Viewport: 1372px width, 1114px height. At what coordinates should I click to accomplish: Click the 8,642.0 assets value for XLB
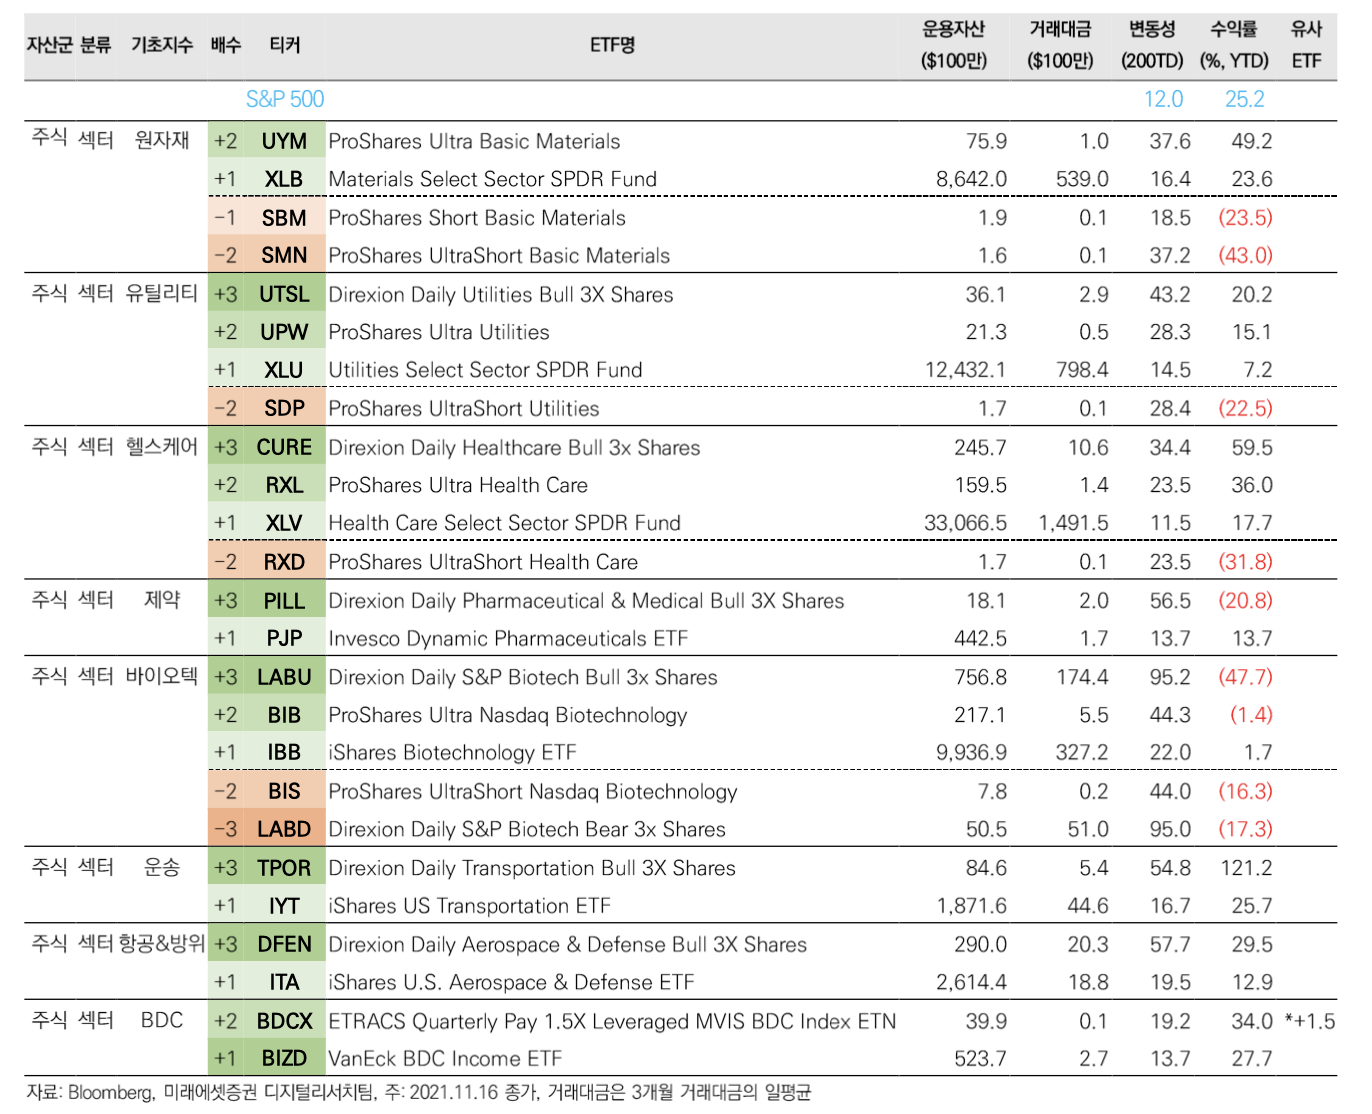pos(971,179)
